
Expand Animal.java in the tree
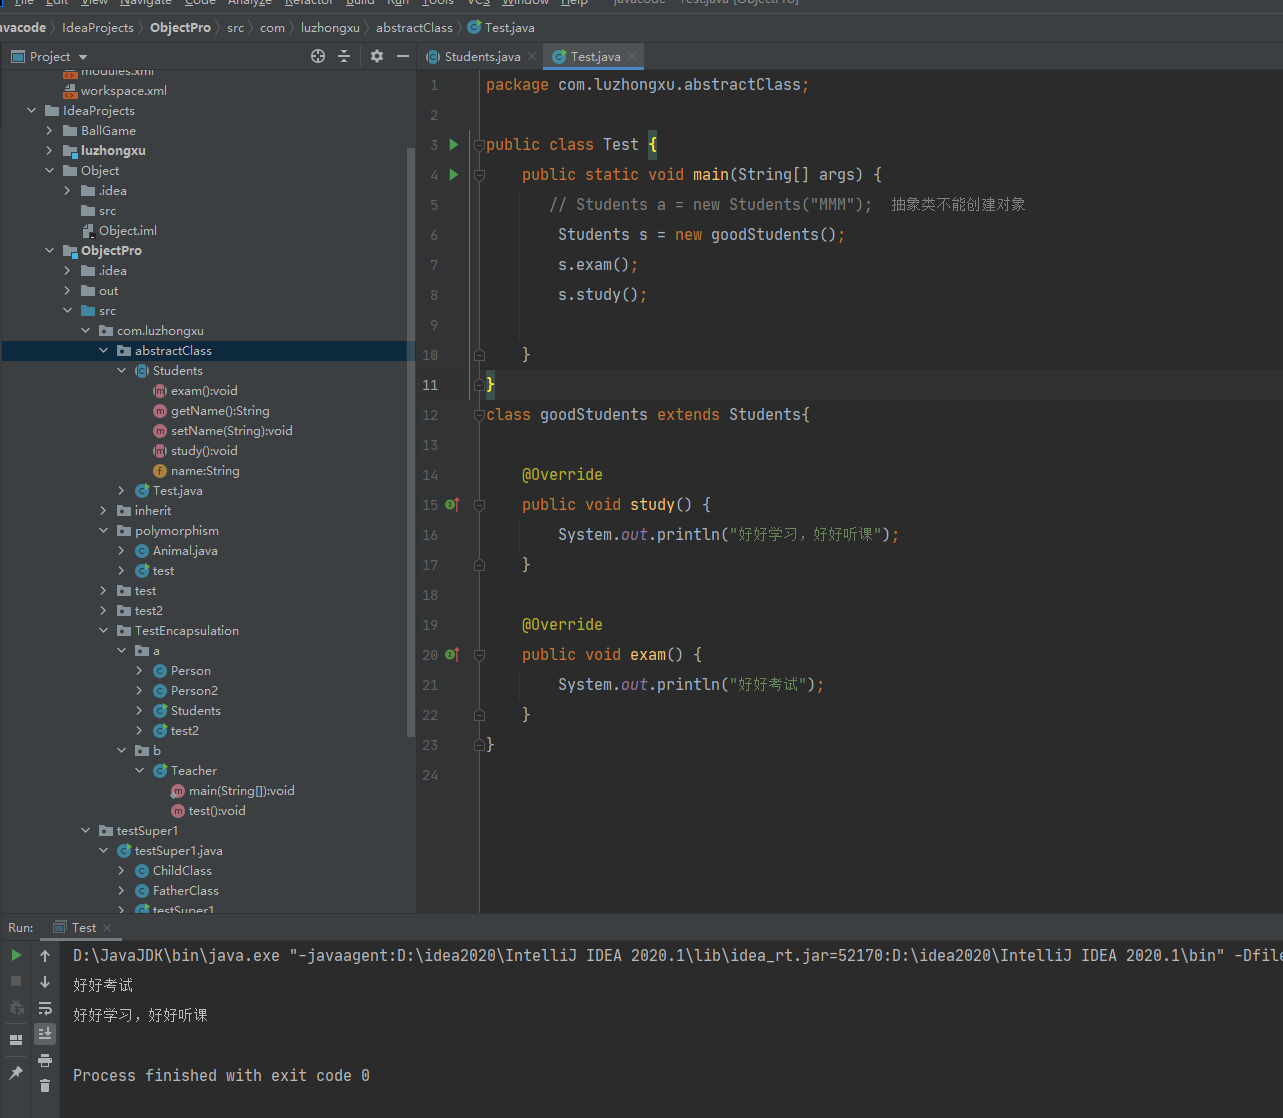point(122,551)
